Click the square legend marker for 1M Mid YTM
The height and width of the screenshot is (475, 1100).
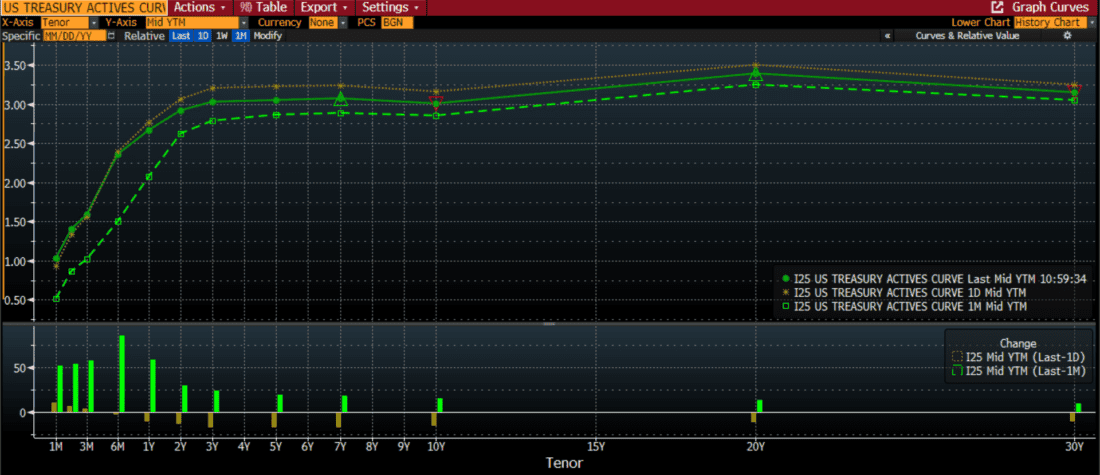[x=786, y=307]
